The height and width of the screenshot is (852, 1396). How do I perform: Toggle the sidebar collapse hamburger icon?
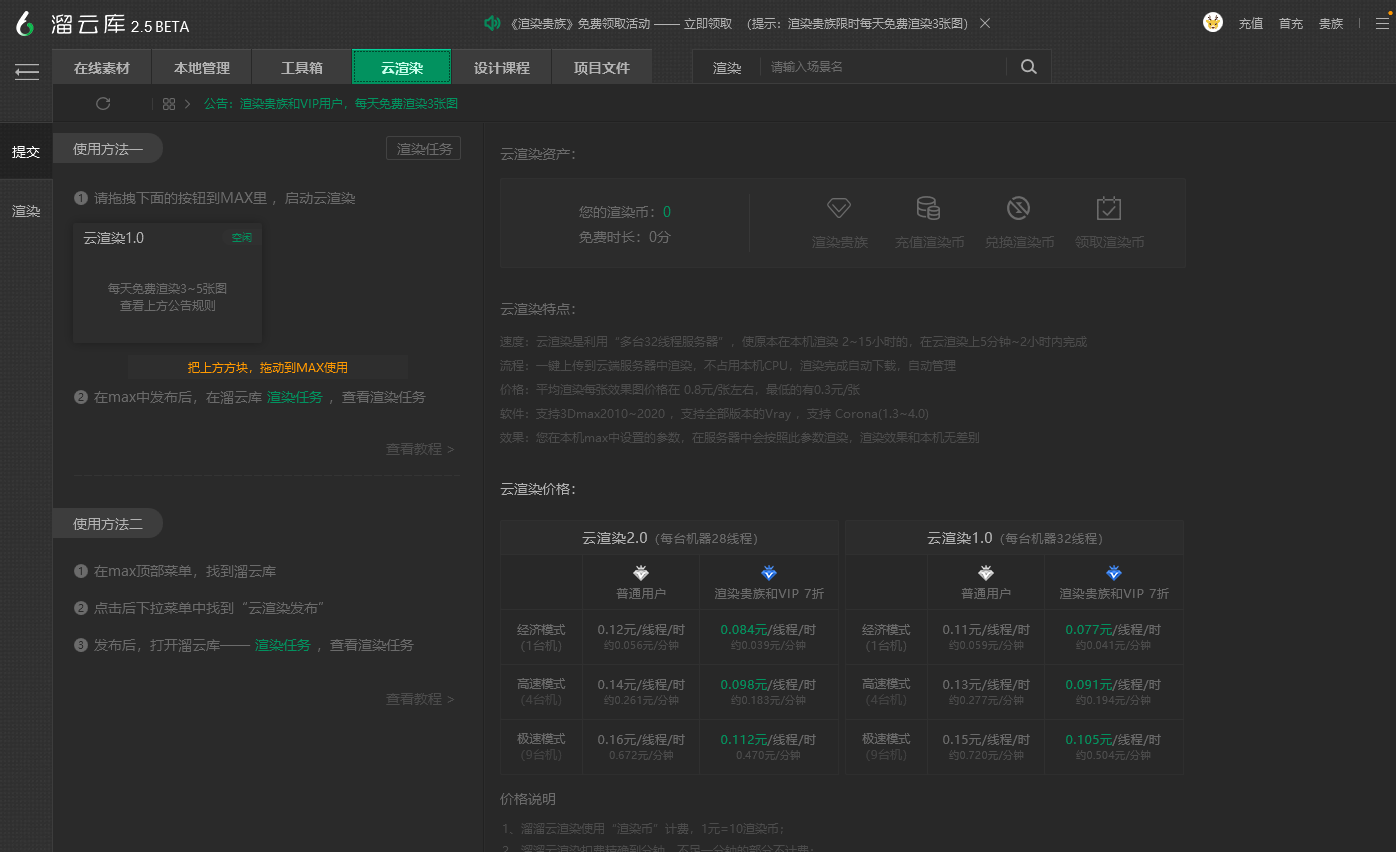[27, 71]
